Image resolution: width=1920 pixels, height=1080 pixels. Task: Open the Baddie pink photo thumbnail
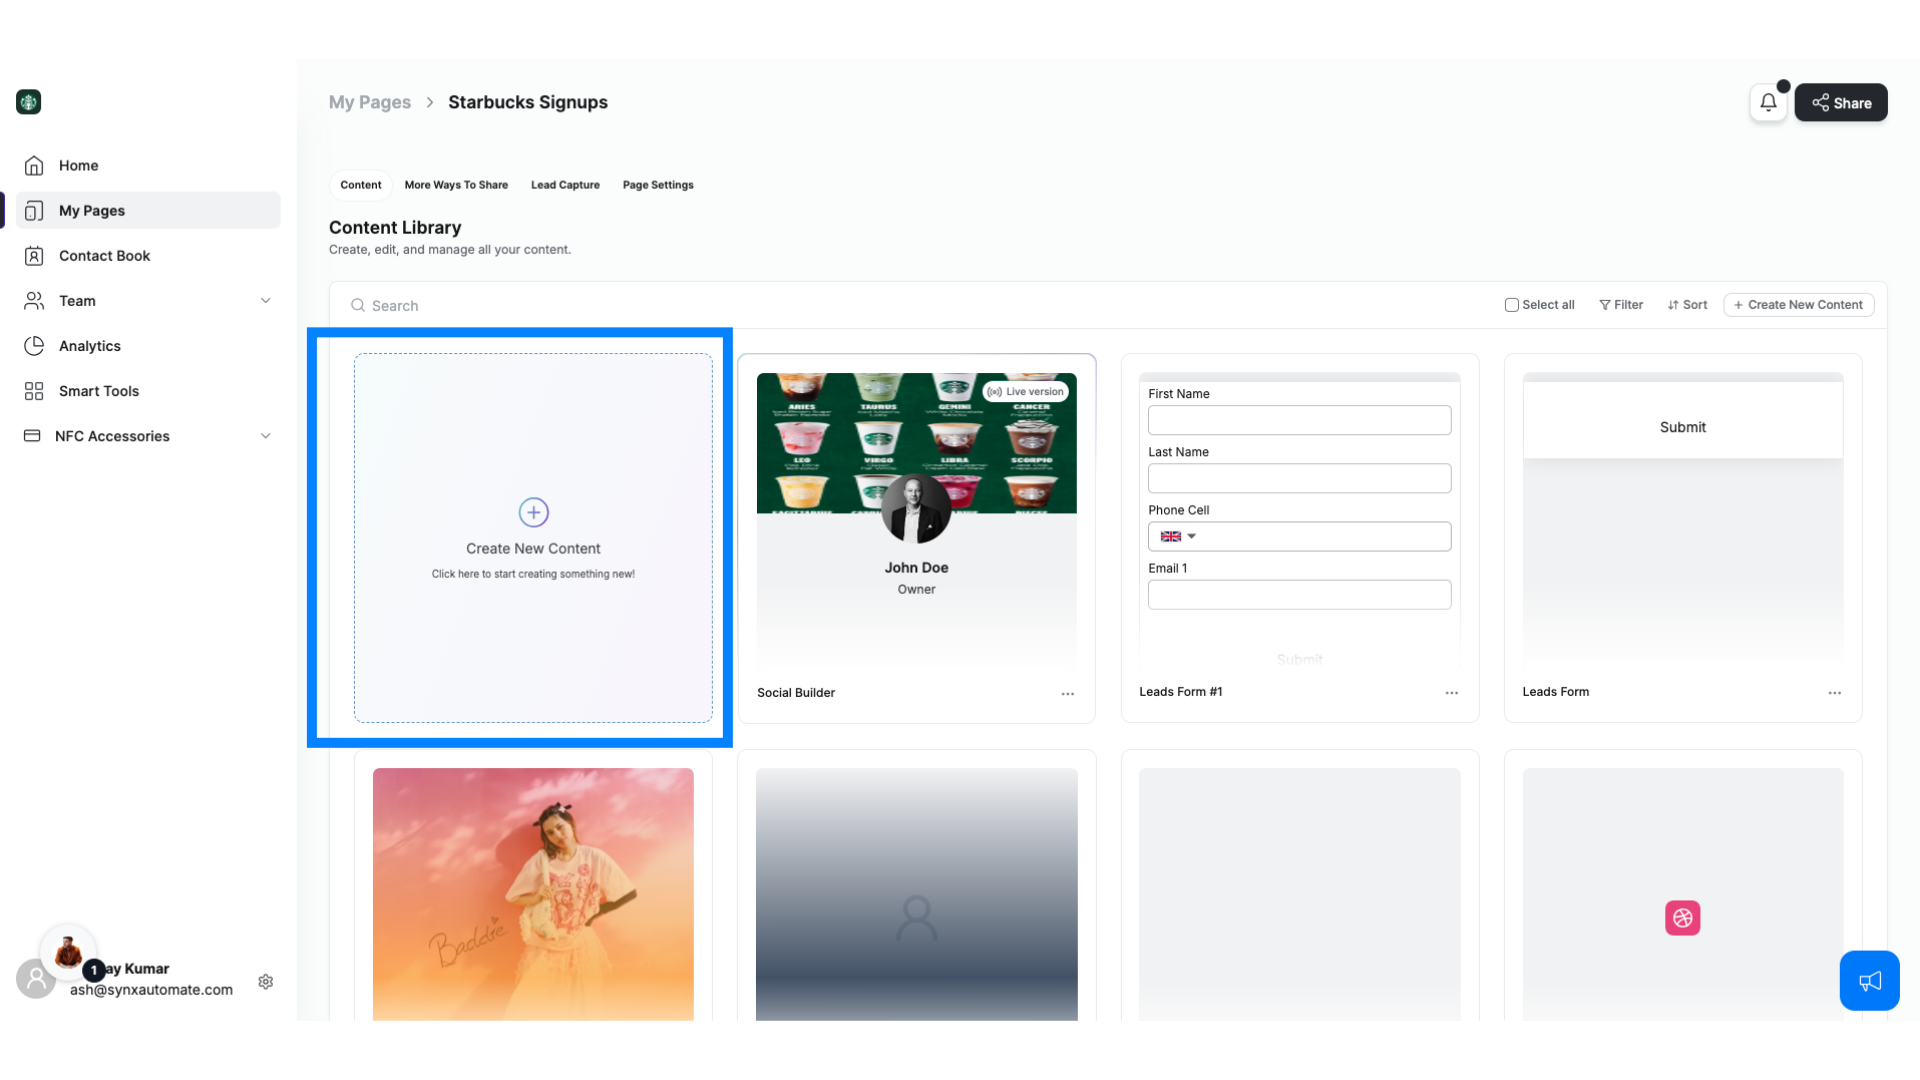[533, 894]
